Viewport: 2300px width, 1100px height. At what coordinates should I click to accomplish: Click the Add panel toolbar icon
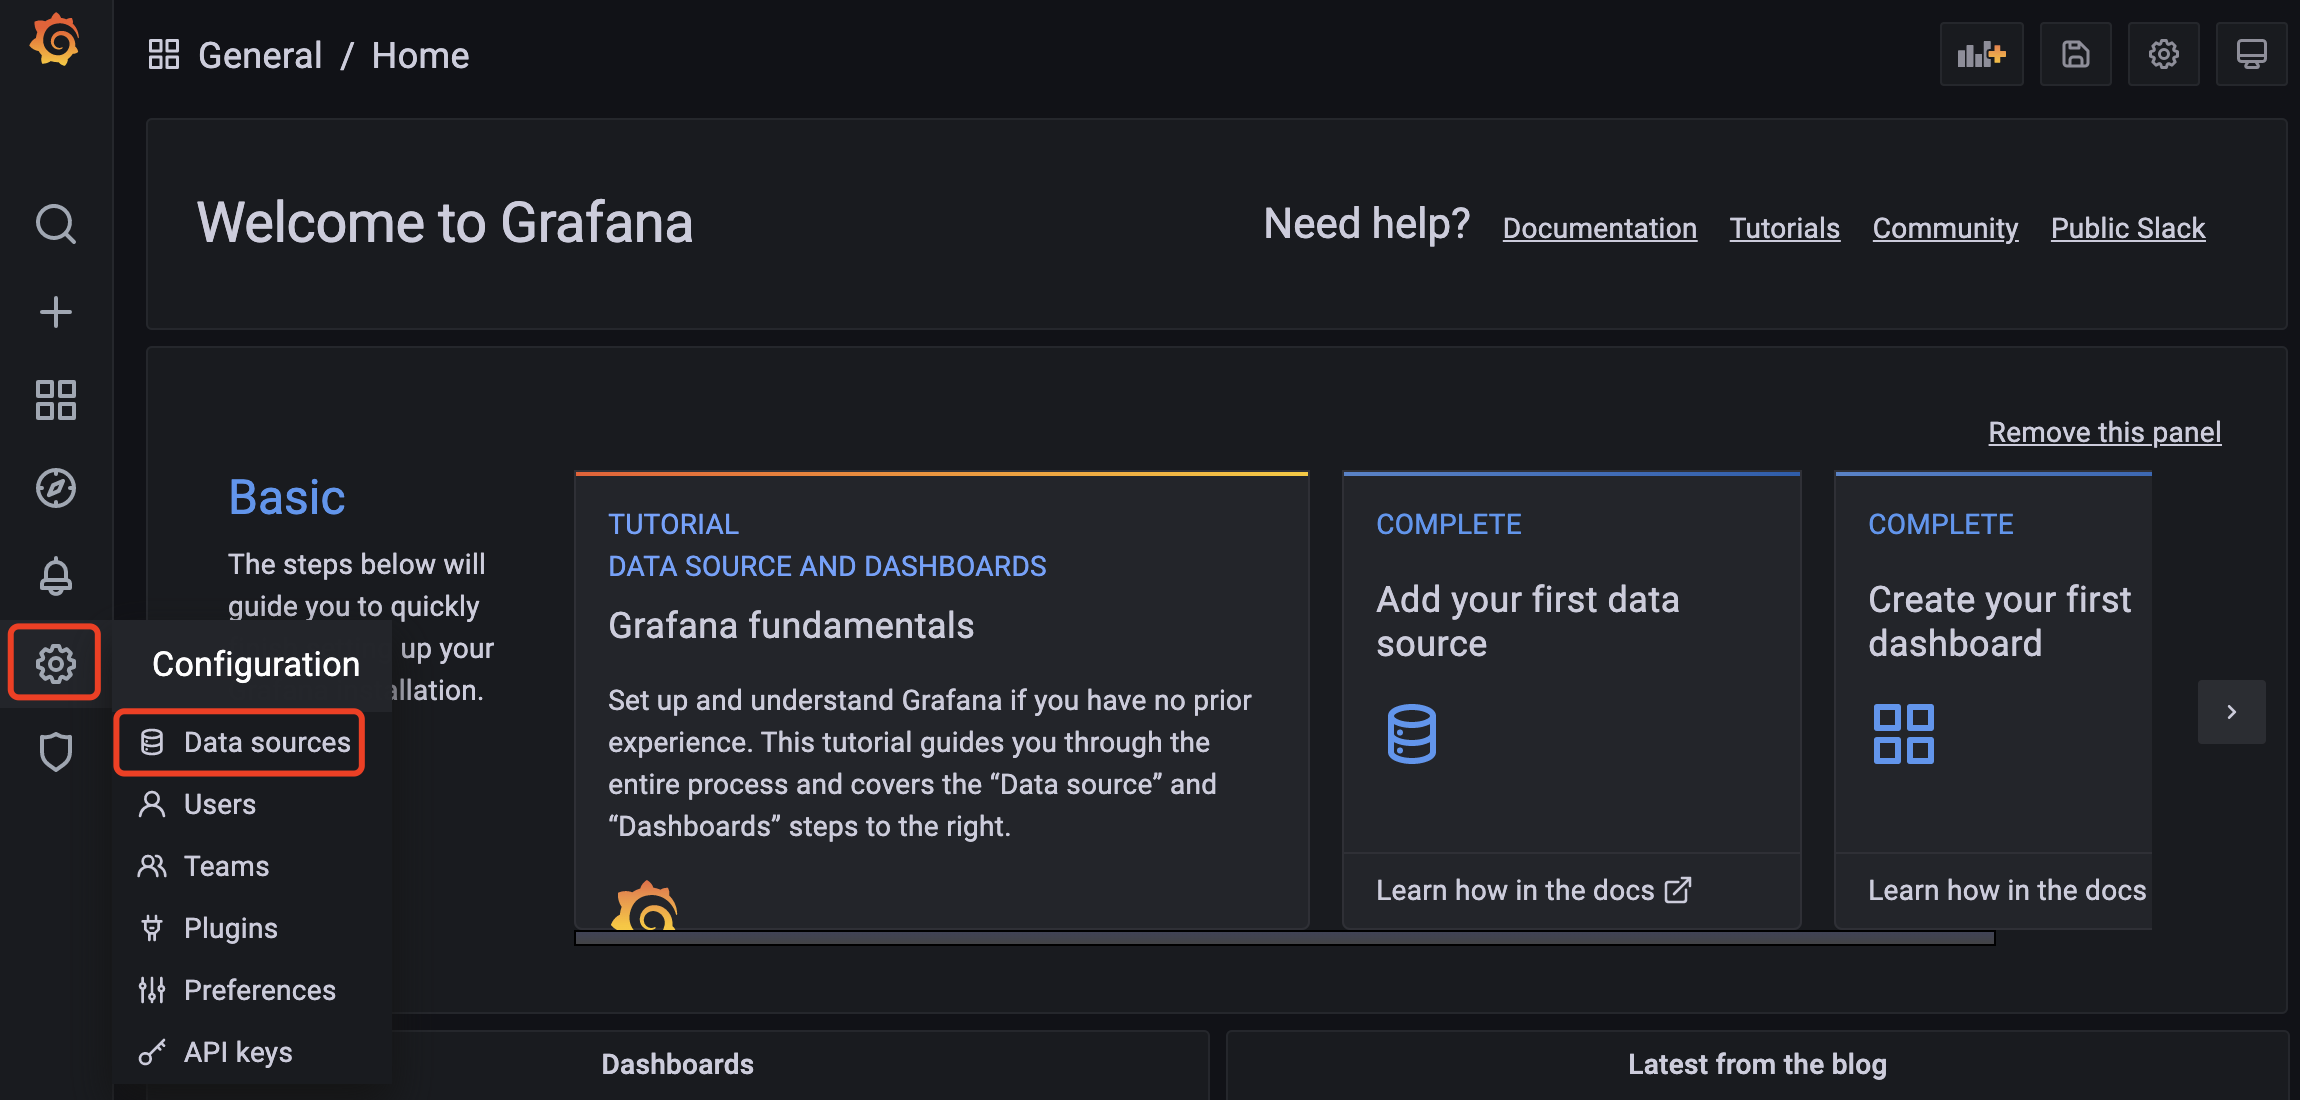pyautogui.click(x=1981, y=54)
